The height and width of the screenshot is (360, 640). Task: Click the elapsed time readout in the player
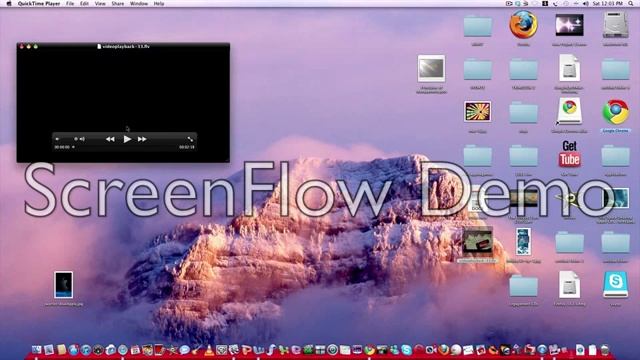[x=62, y=147]
